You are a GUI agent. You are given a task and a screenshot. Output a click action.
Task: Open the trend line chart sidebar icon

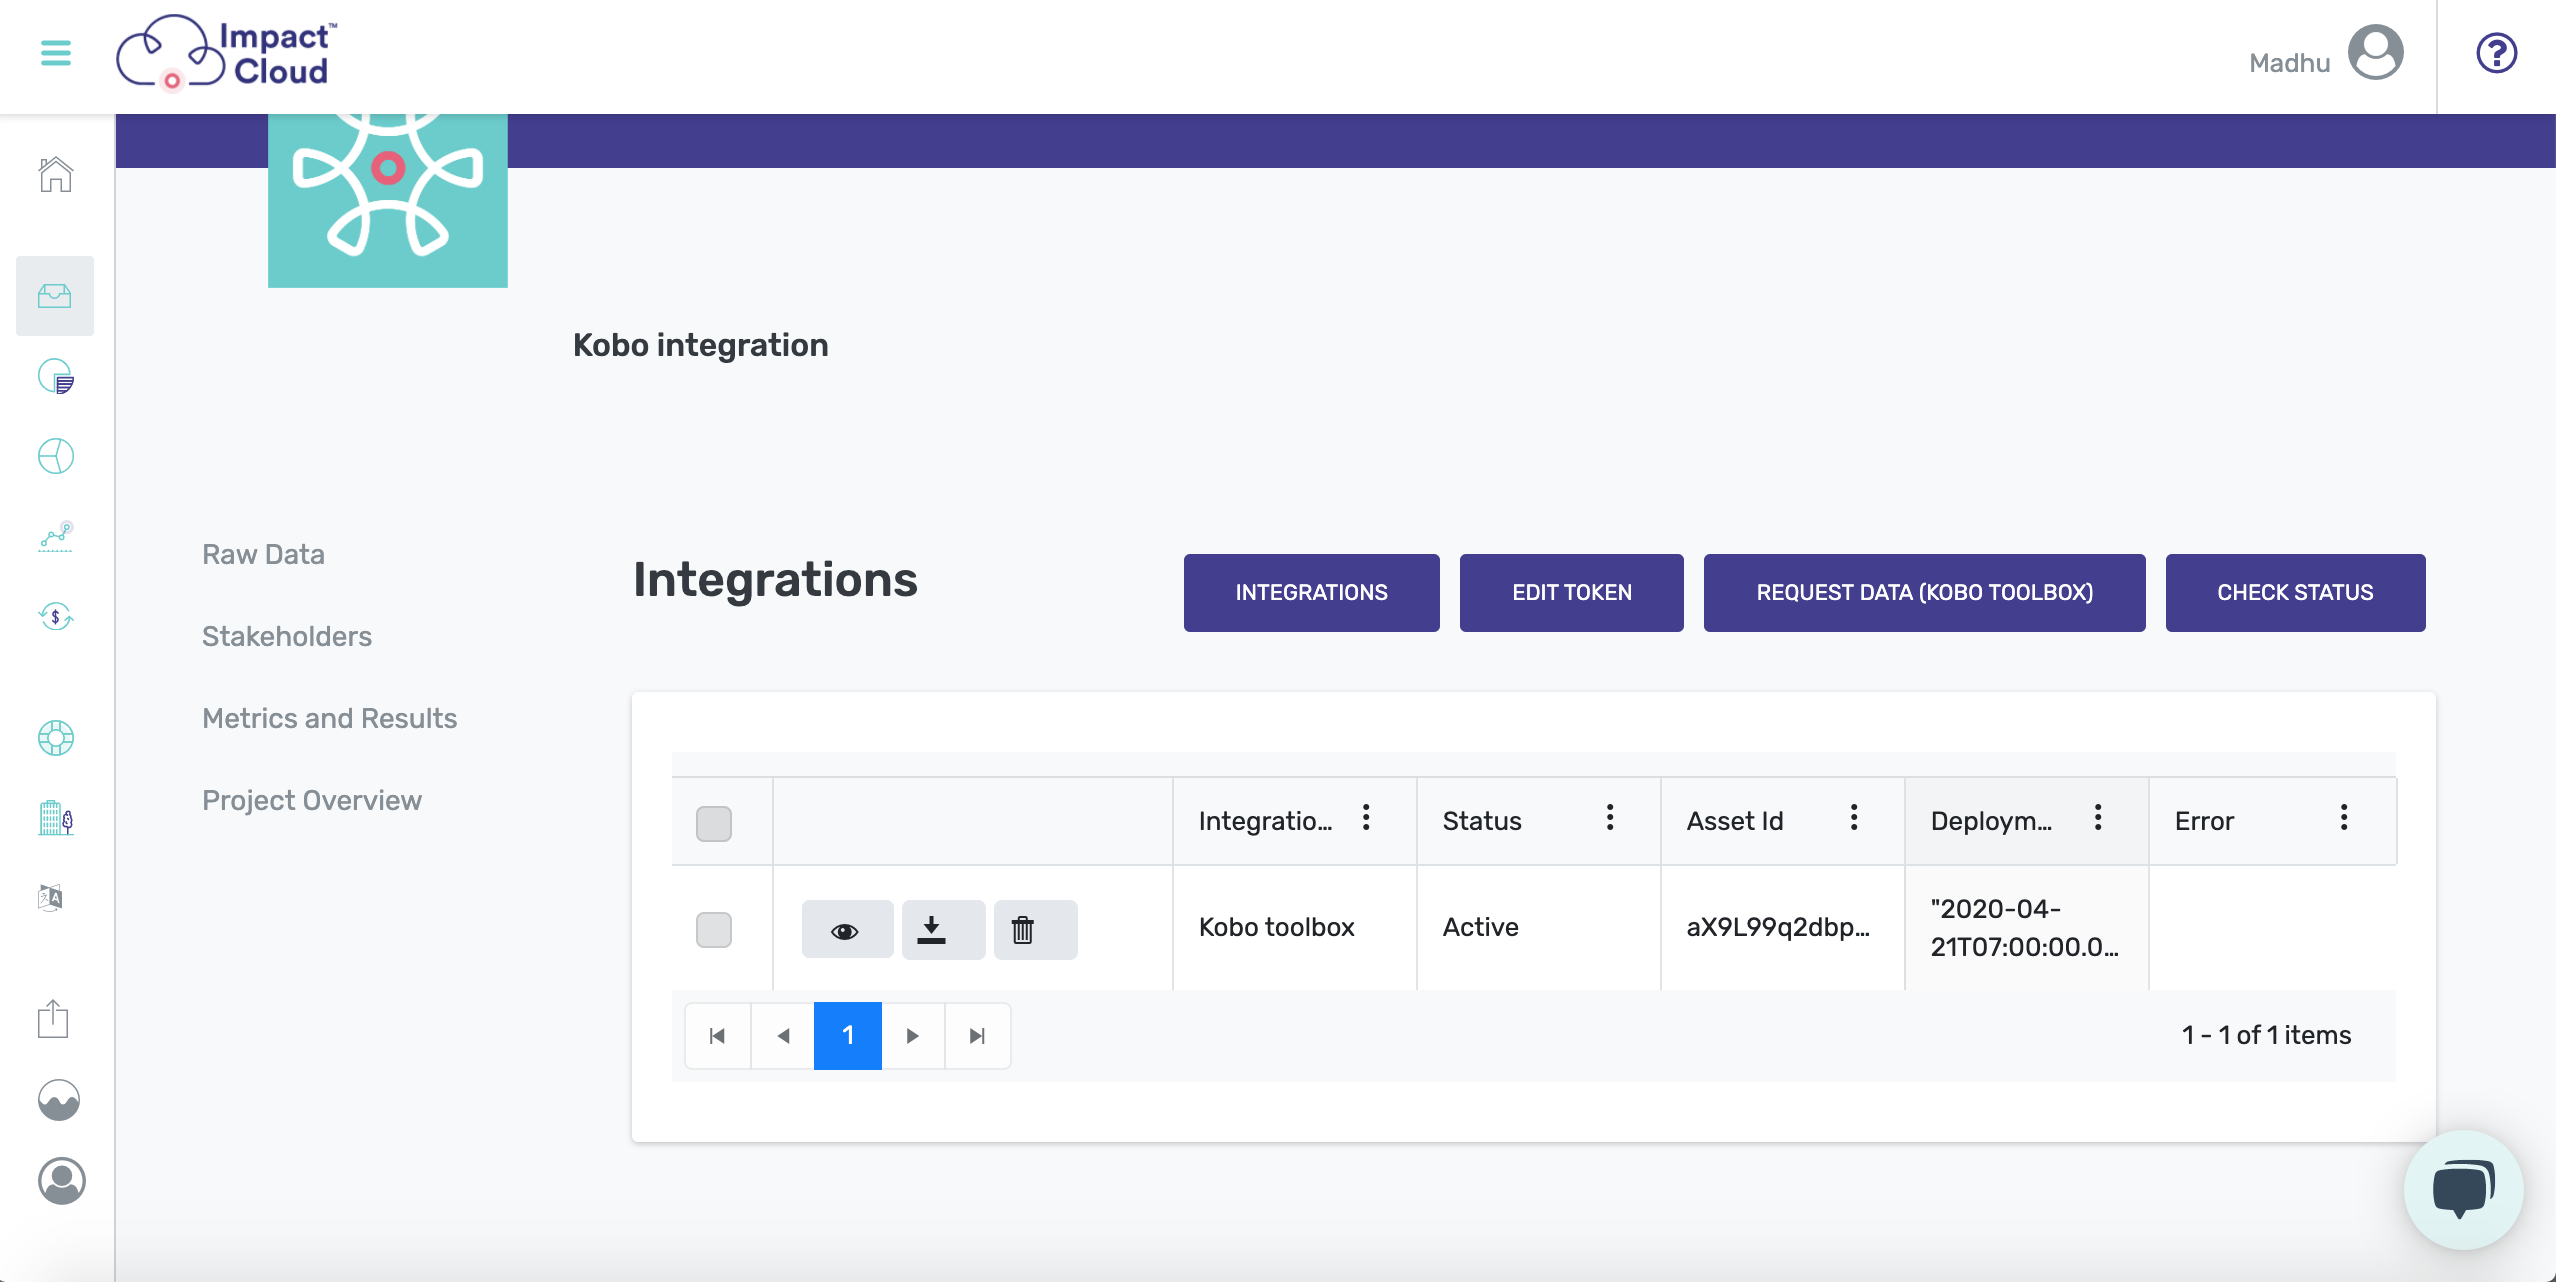[56, 536]
